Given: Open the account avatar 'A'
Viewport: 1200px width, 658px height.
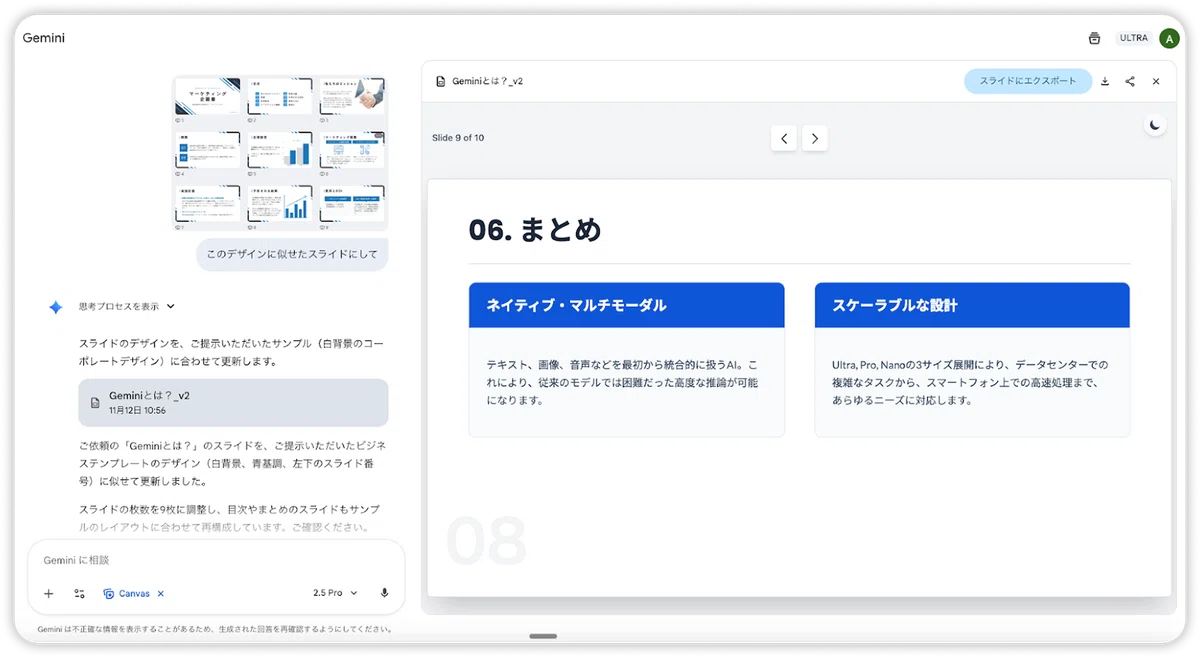Looking at the screenshot, I should (1169, 38).
